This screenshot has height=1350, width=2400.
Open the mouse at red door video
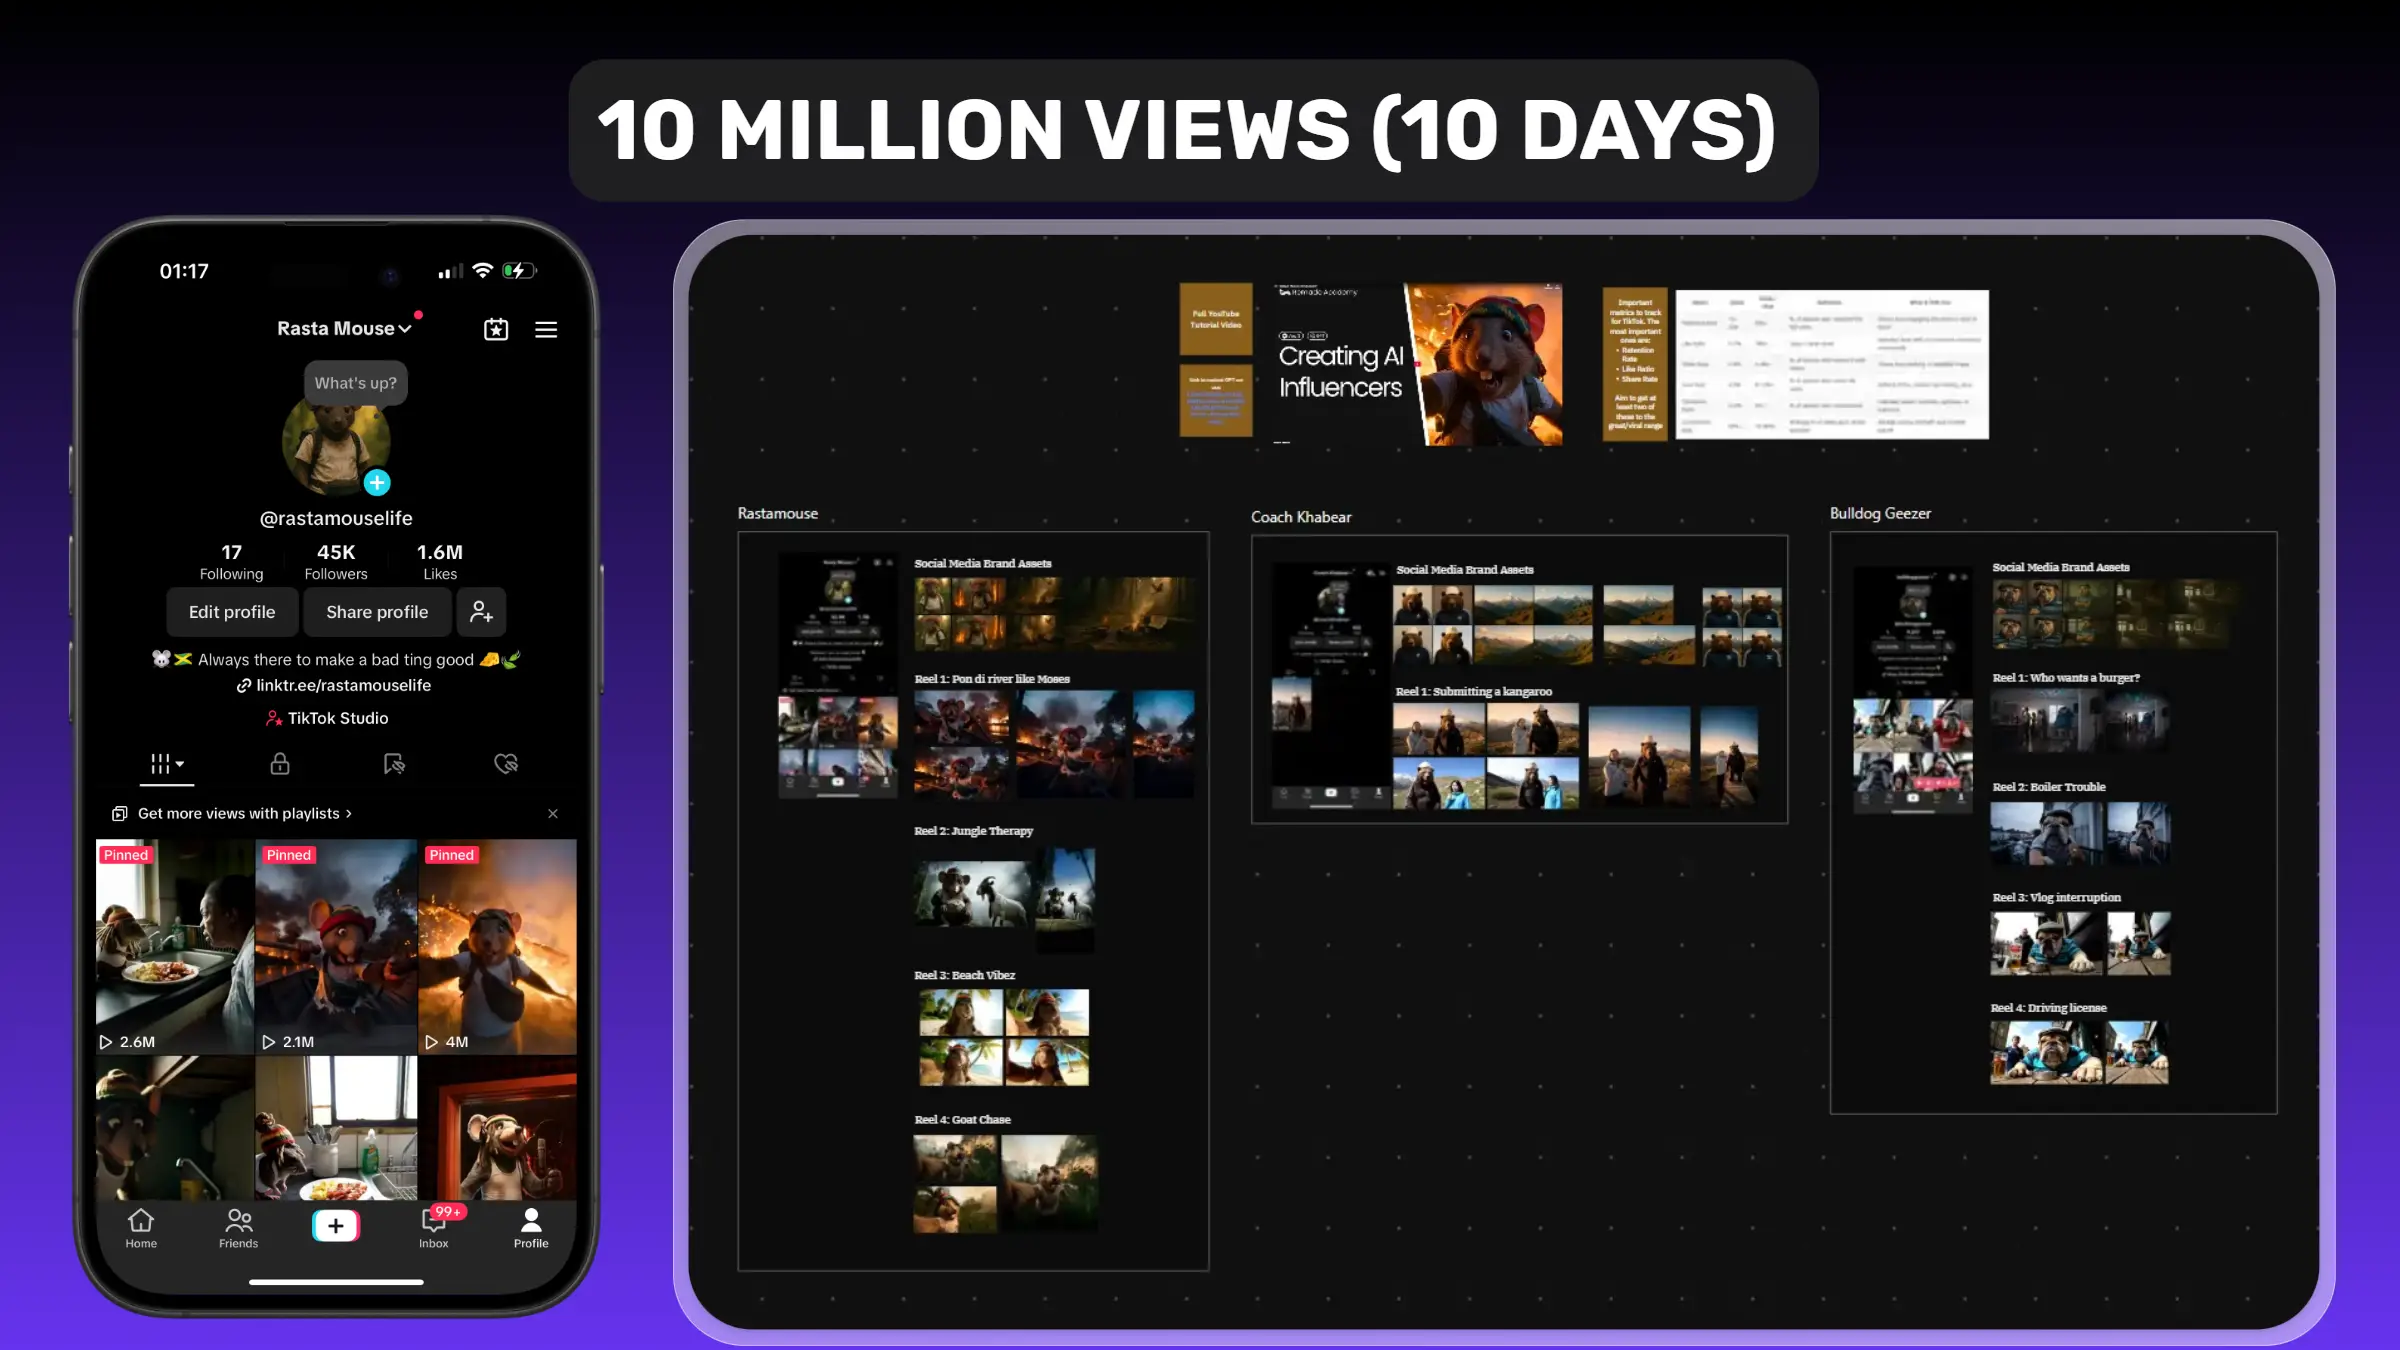(x=498, y=1128)
